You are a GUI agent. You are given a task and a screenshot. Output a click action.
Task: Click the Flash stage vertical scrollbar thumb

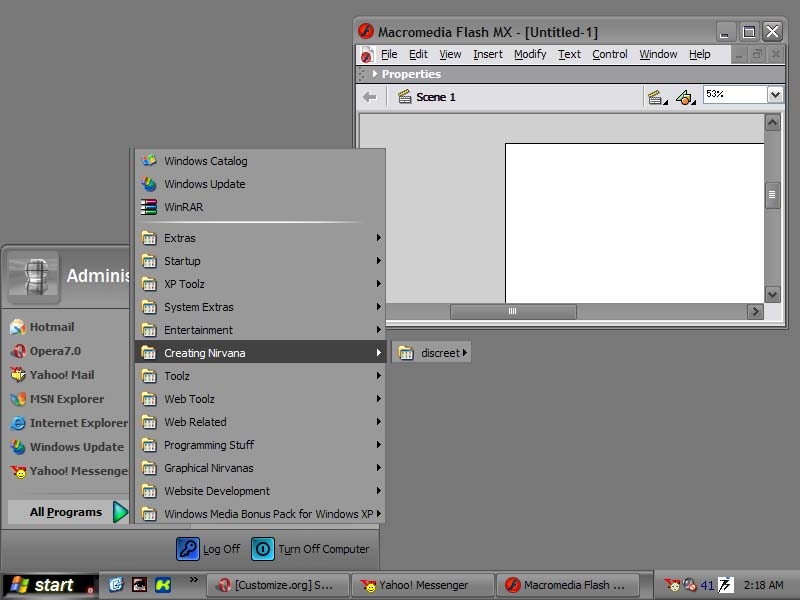772,194
